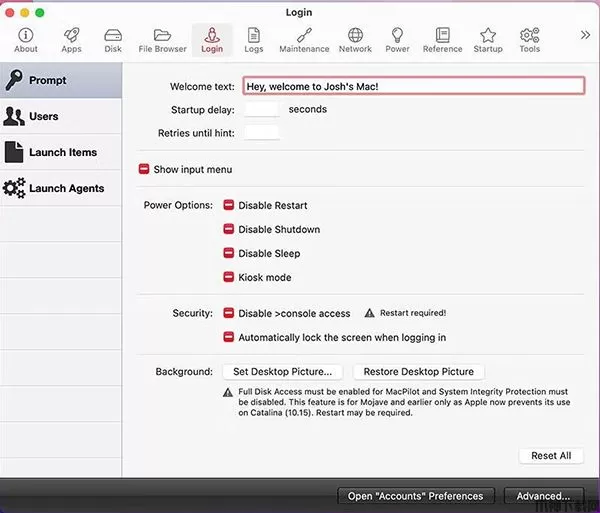
Task: Click the Startup delay seconds field
Action: (x=262, y=110)
